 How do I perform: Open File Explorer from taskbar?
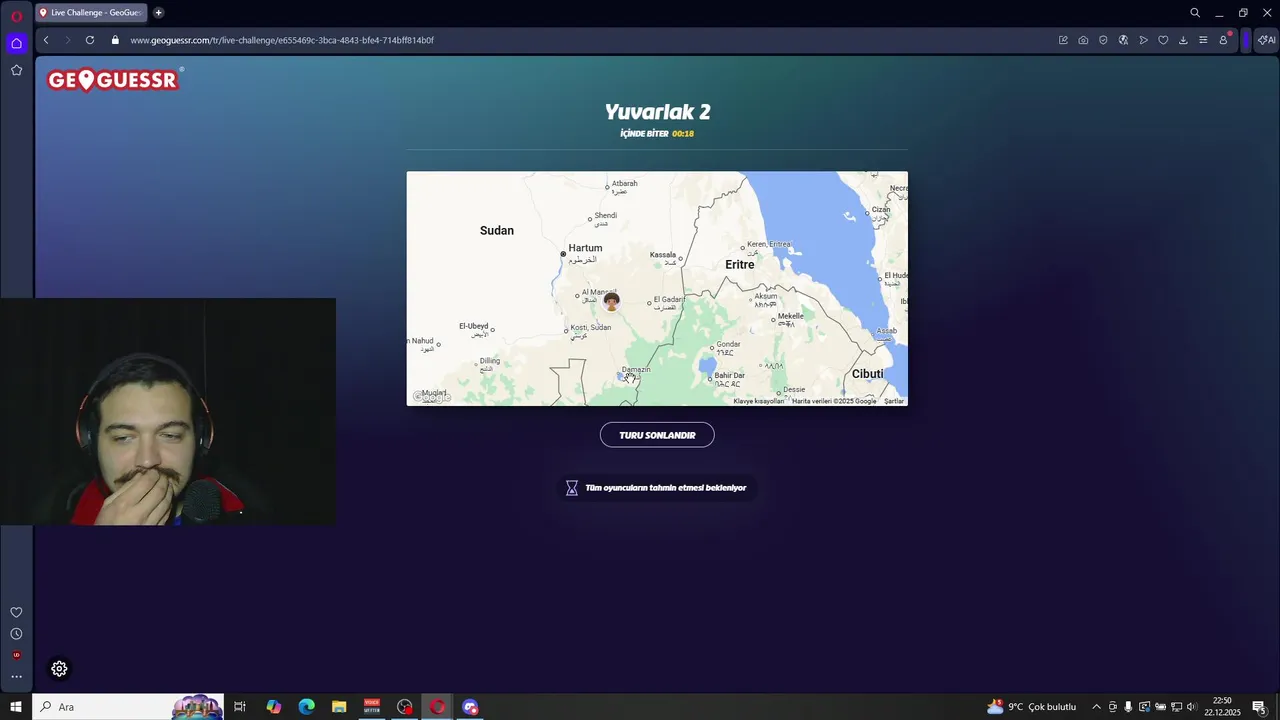[x=339, y=707]
